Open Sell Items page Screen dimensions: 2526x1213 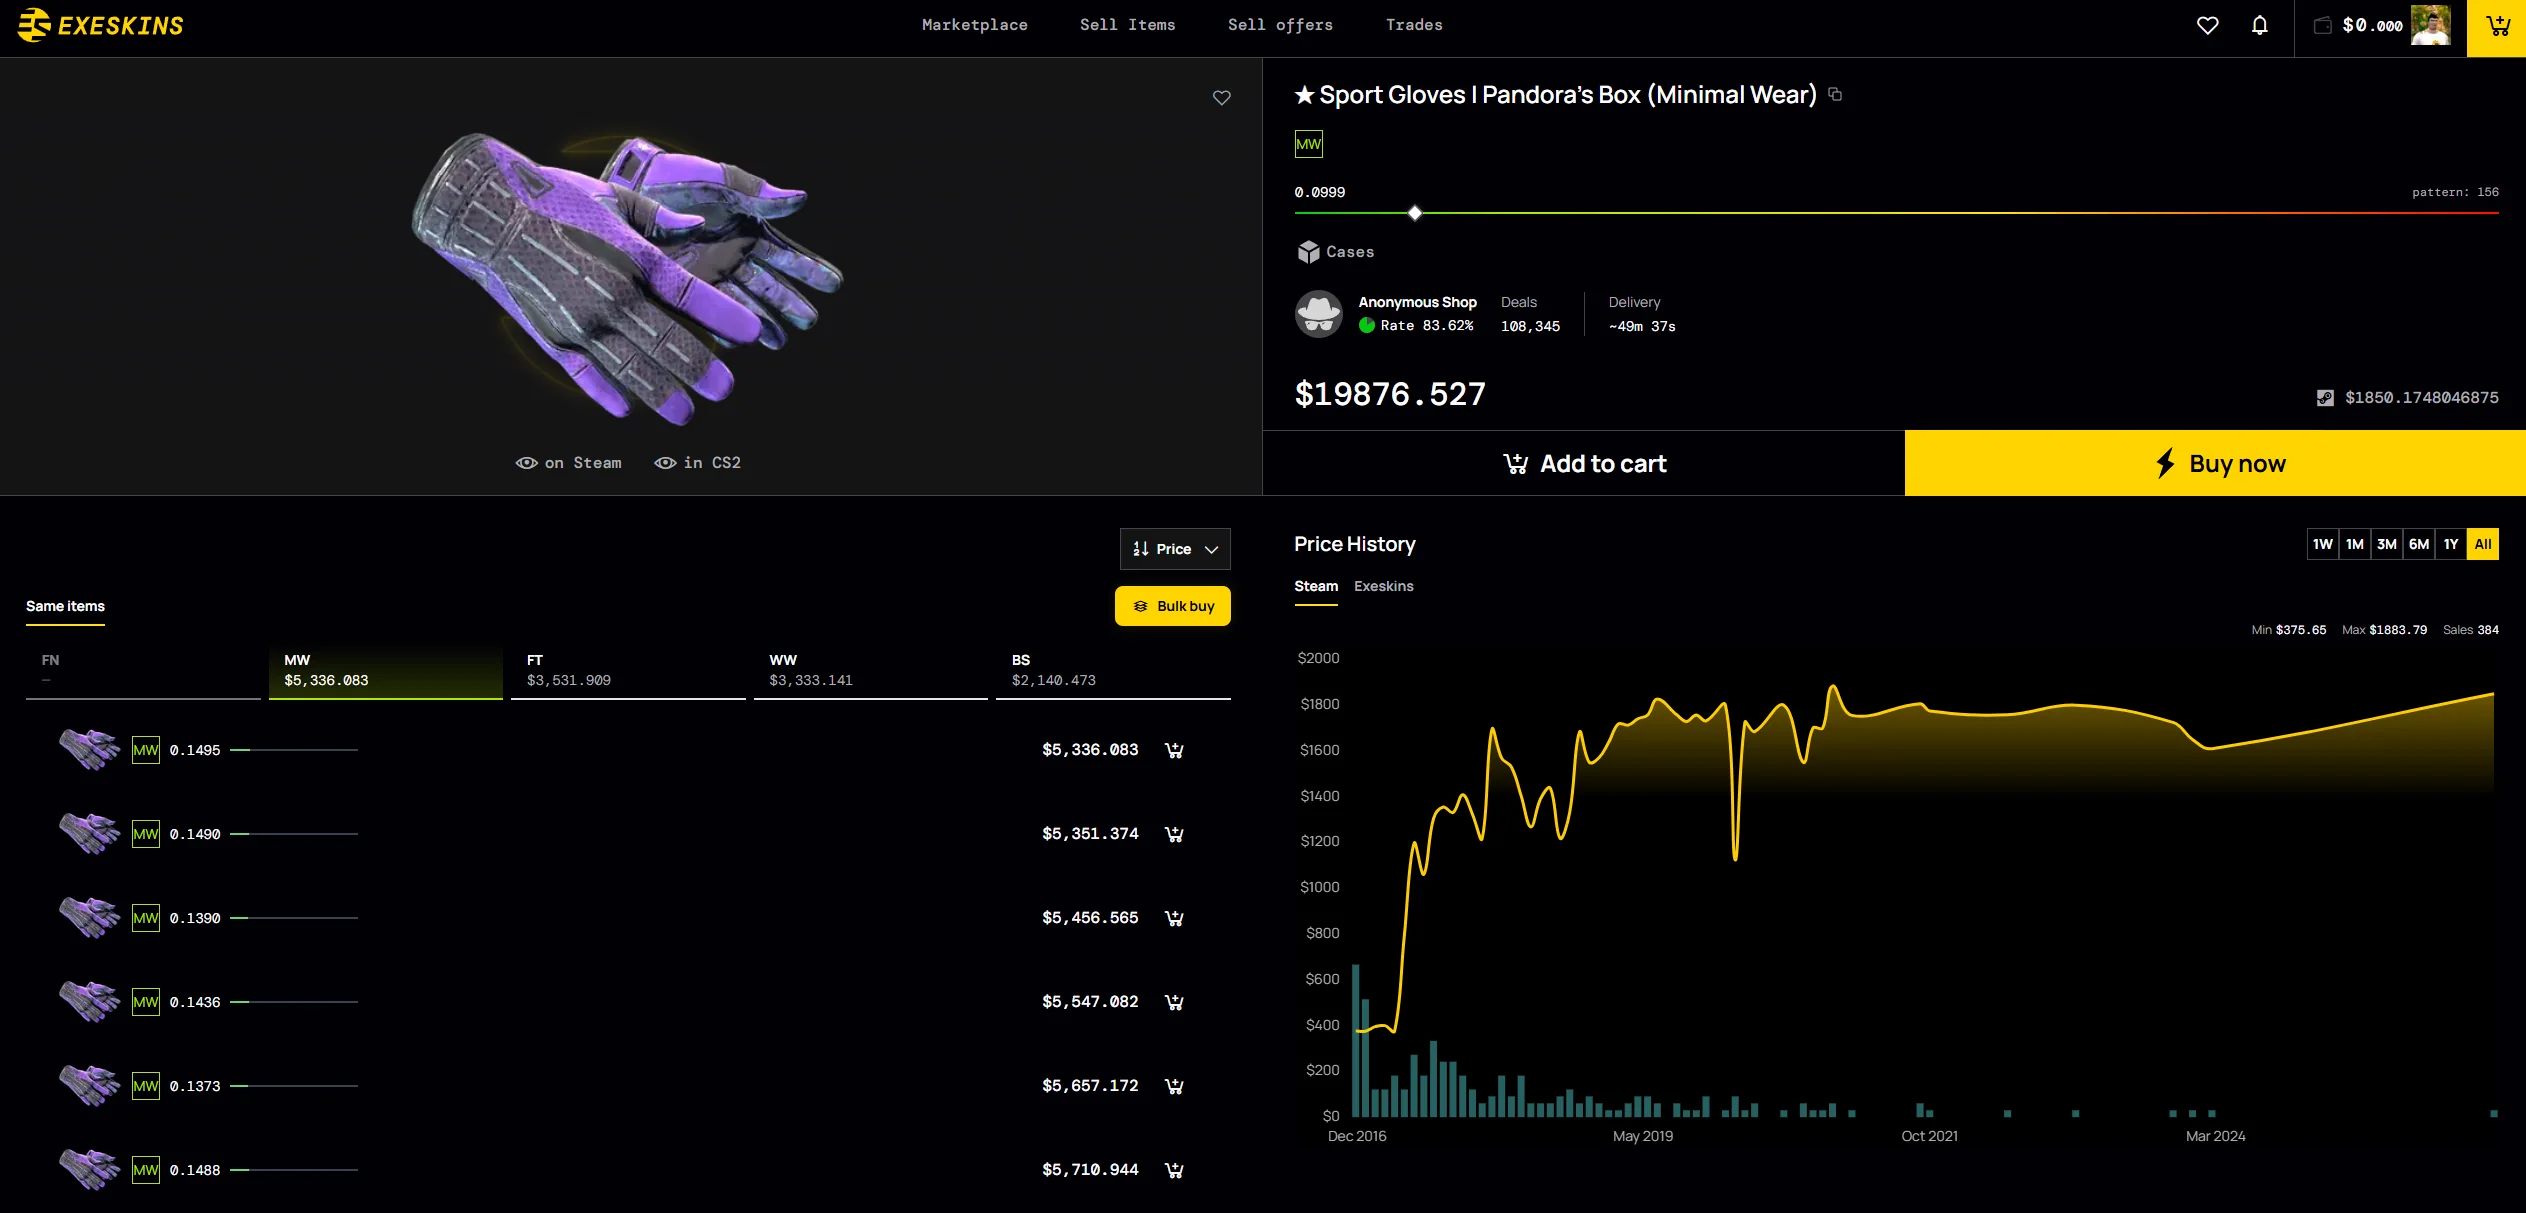pos(1127,25)
